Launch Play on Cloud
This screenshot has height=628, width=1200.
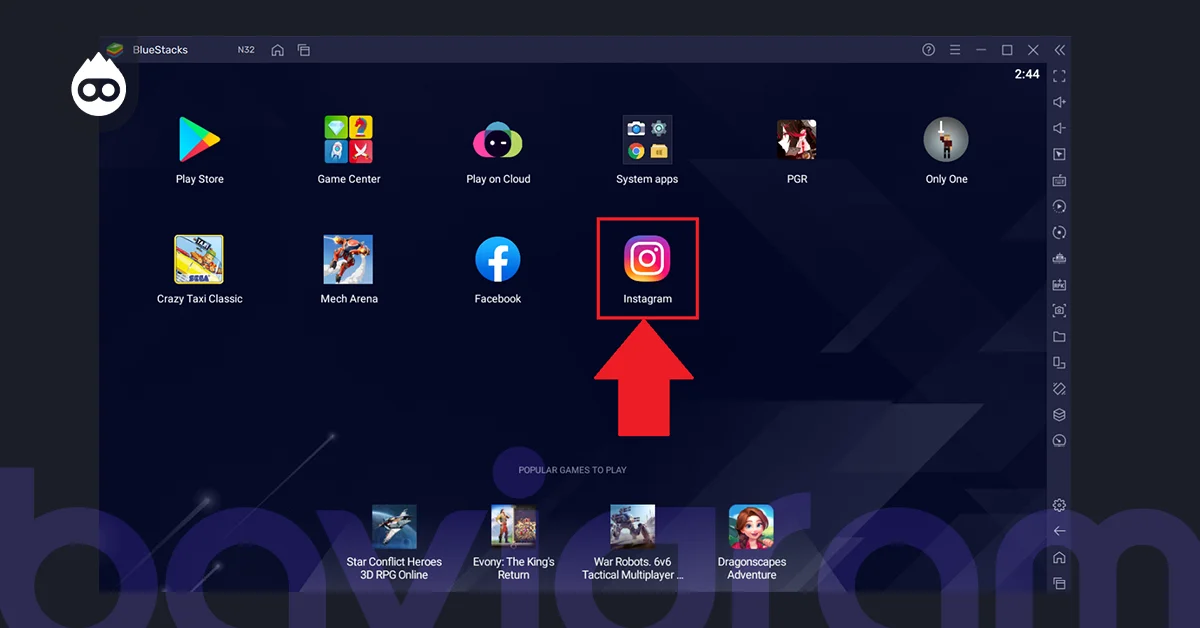click(x=498, y=140)
